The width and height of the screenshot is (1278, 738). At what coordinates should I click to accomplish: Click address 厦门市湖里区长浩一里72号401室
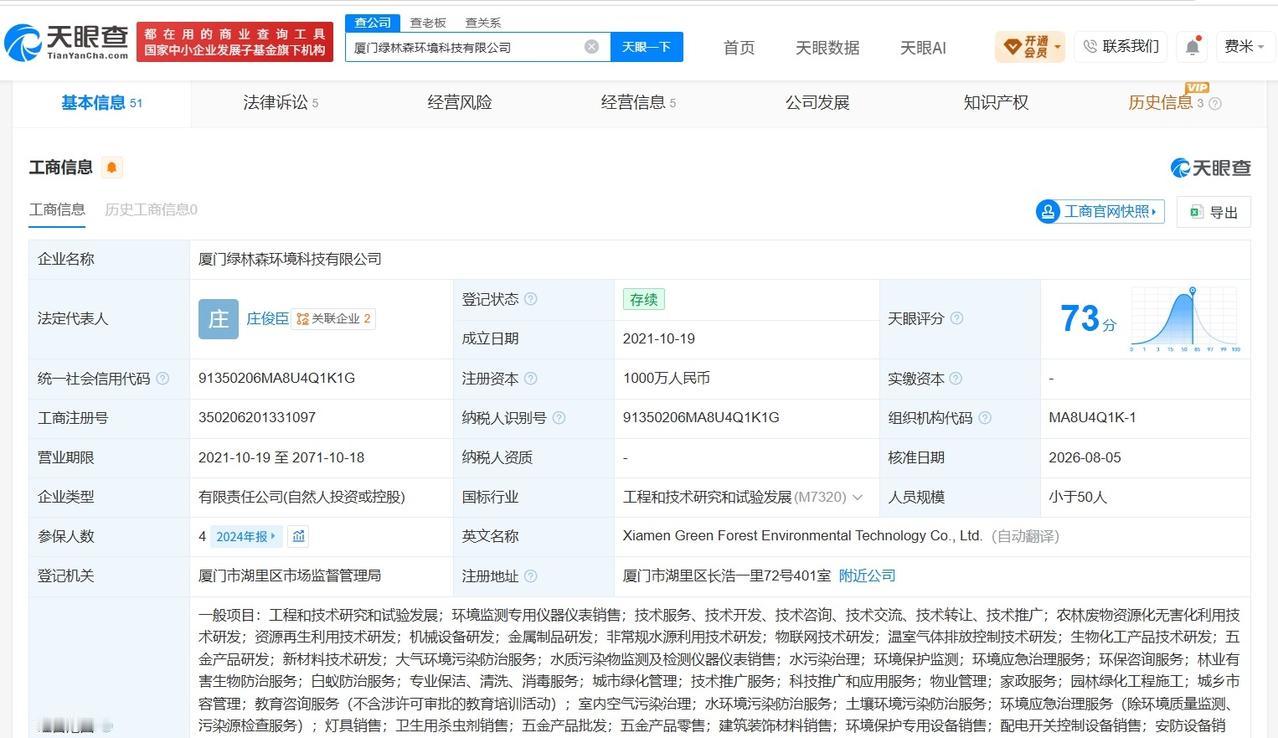point(726,576)
